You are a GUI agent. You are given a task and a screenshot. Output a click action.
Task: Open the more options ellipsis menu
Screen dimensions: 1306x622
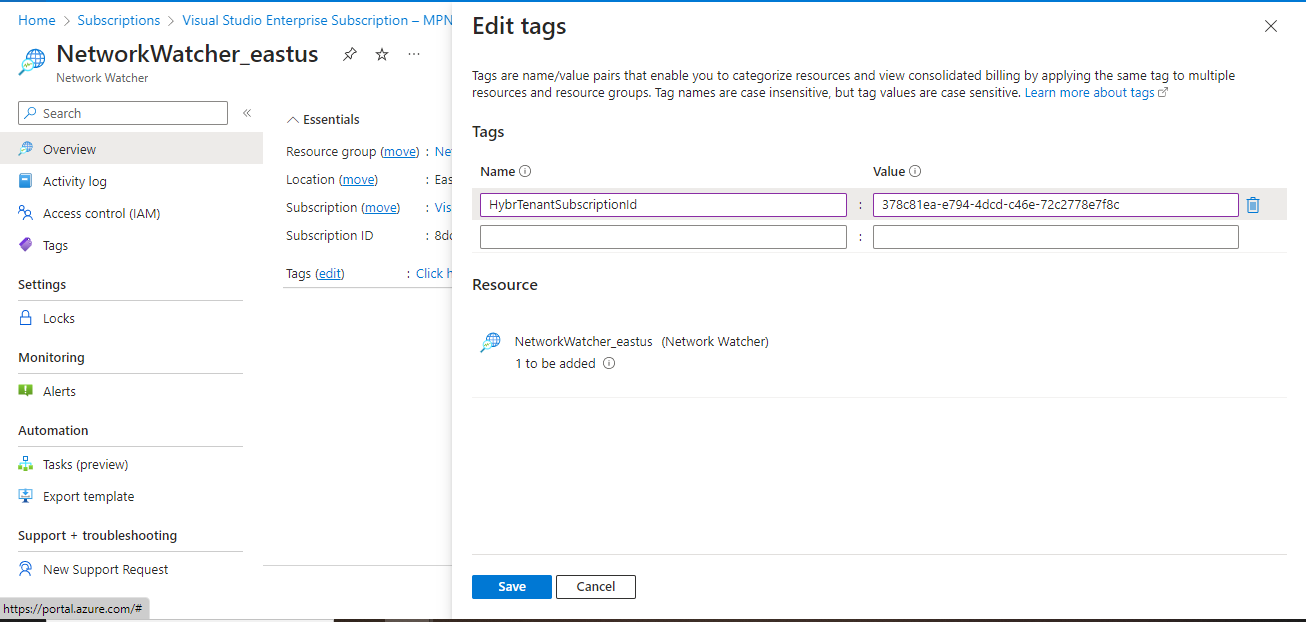coord(414,54)
